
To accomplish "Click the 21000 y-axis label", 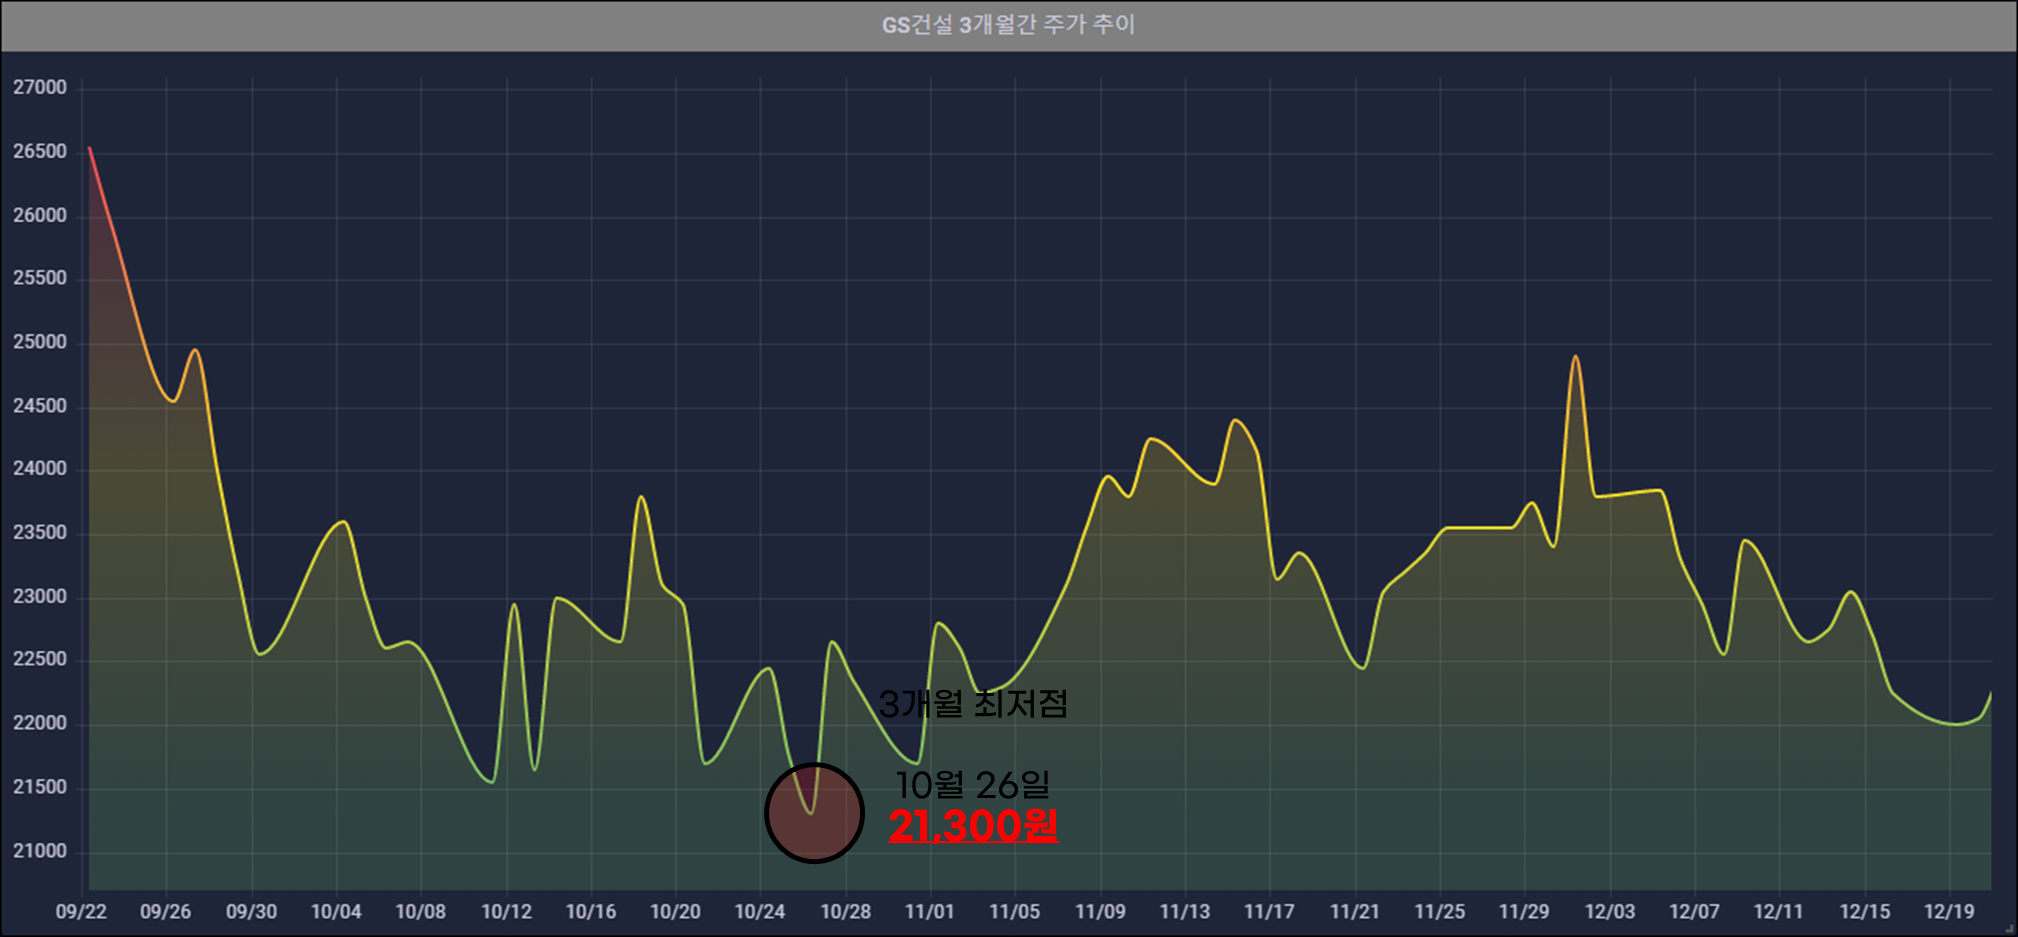I will click(40, 852).
